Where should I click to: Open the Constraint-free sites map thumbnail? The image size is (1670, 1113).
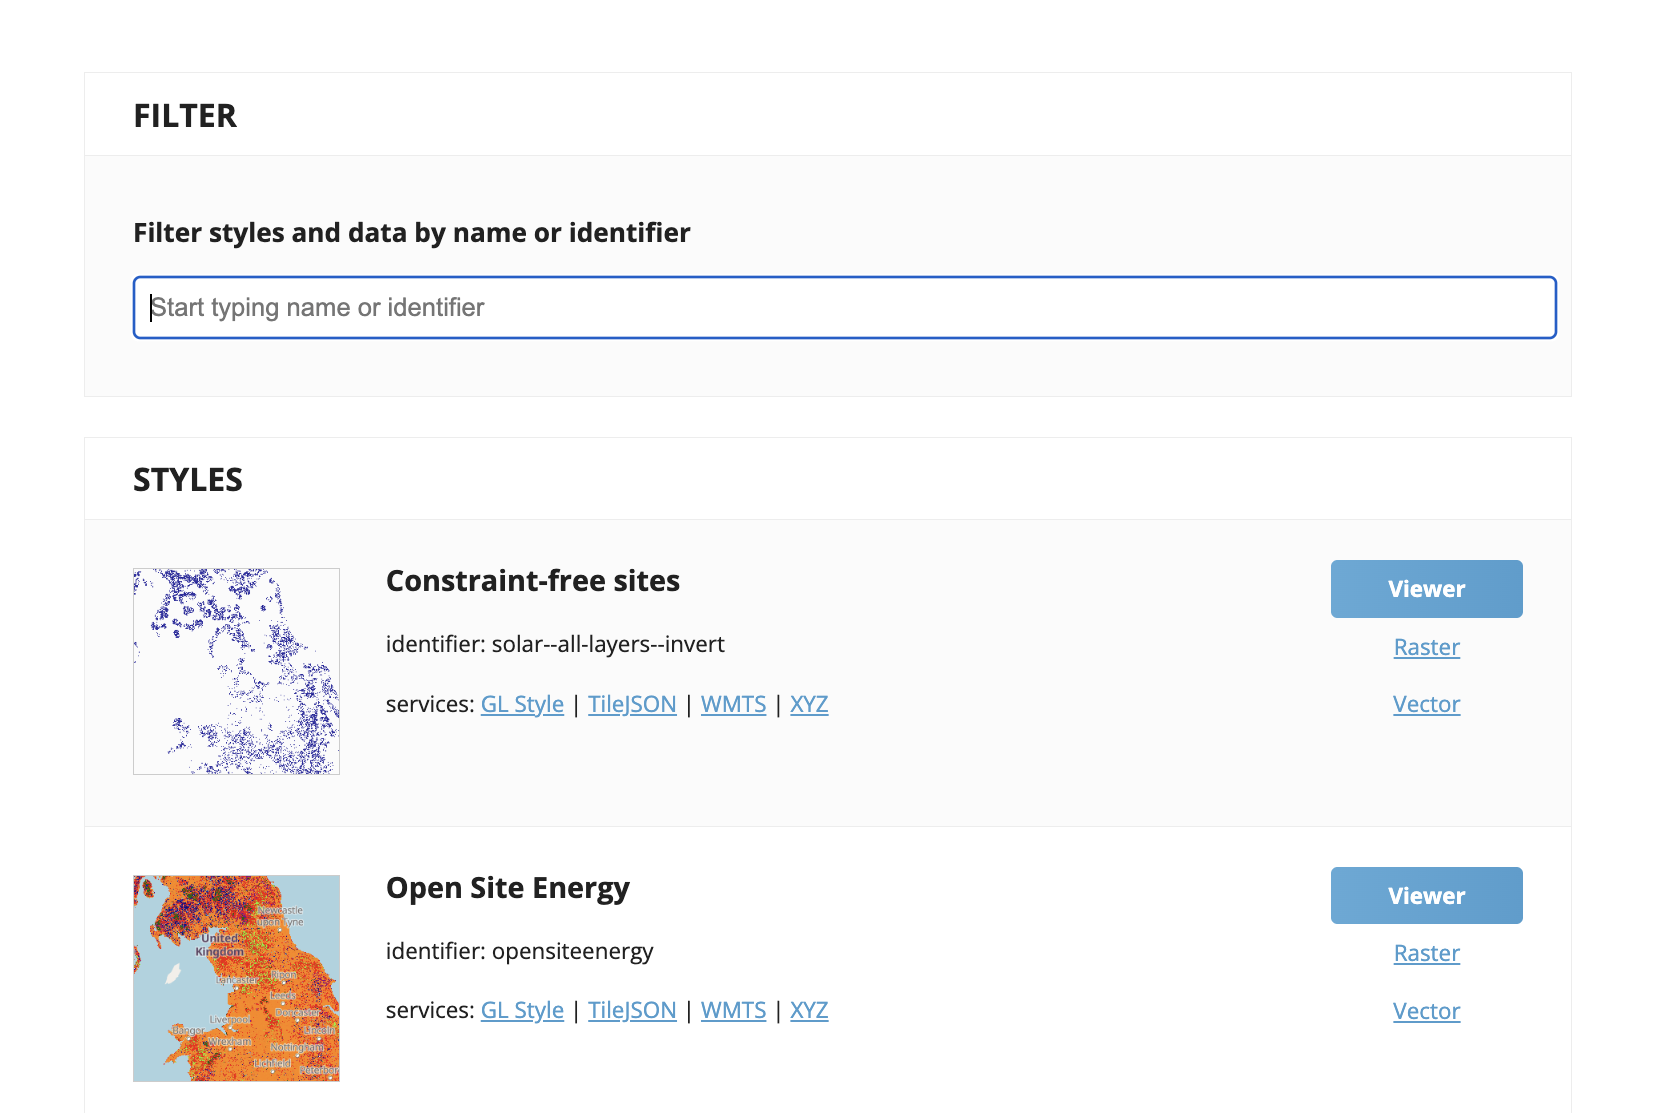click(236, 671)
